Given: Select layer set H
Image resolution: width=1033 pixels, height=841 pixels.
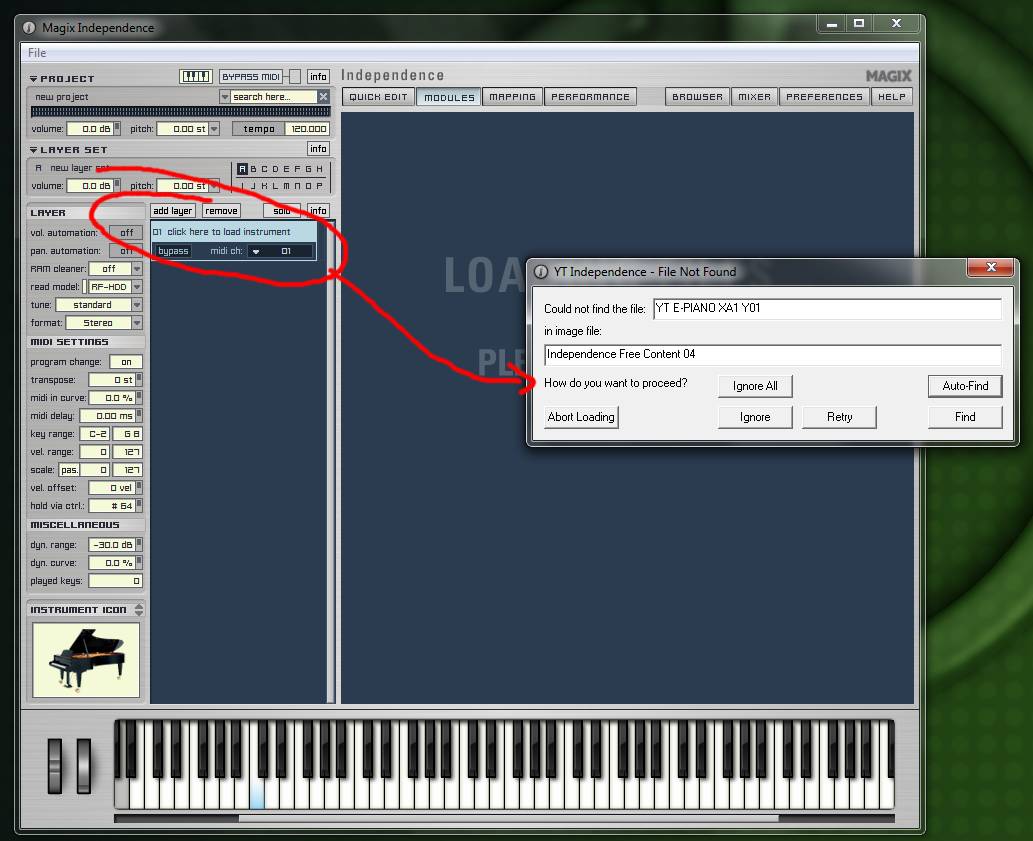Looking at the screenshot, I should (x=320, y=169).
